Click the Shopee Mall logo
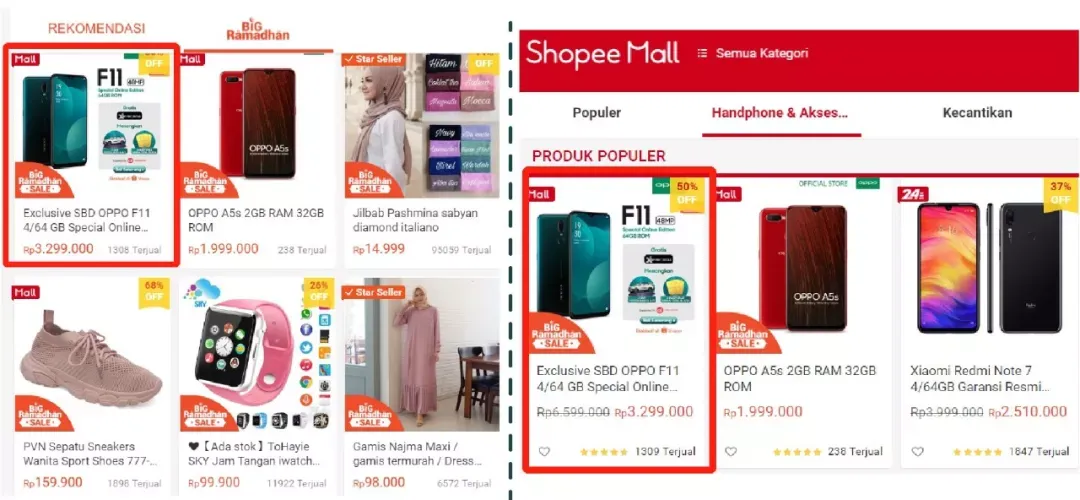 (x=603, y=53)
